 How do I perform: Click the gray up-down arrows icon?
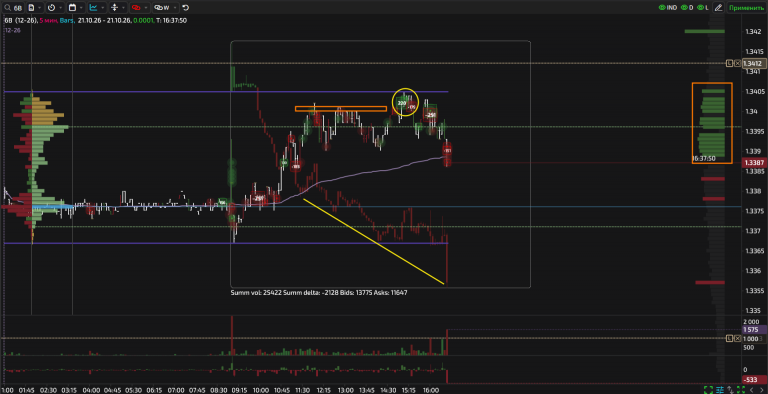(x=730, y=390)
